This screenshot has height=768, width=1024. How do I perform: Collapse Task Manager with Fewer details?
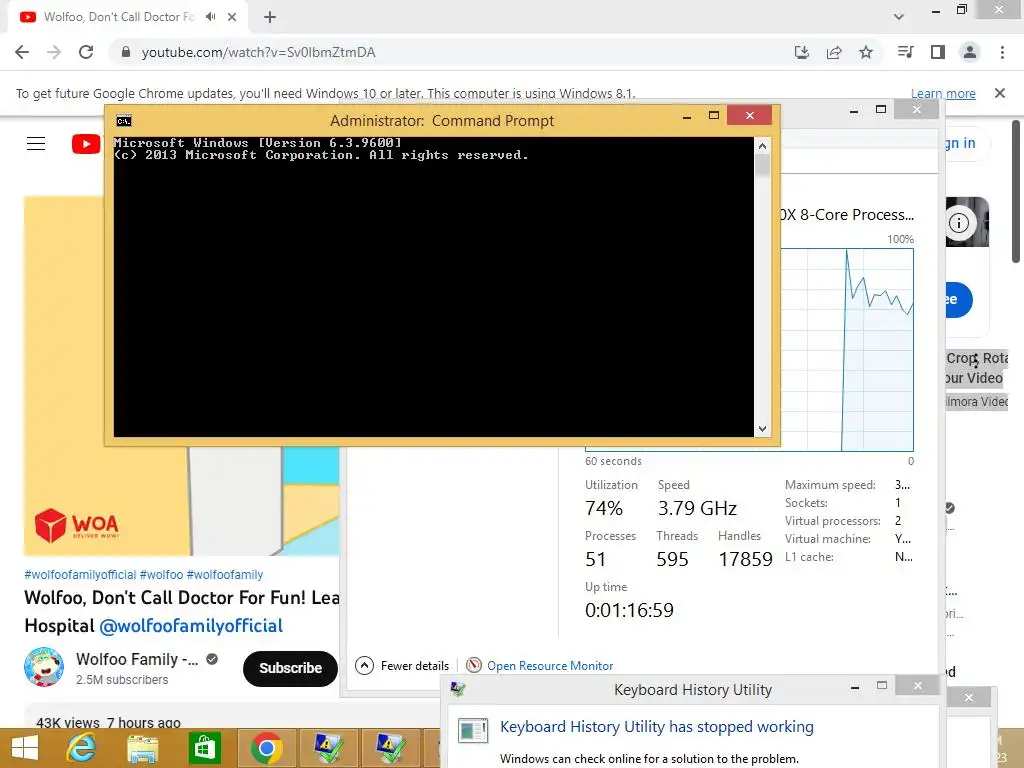click(402, 665)
